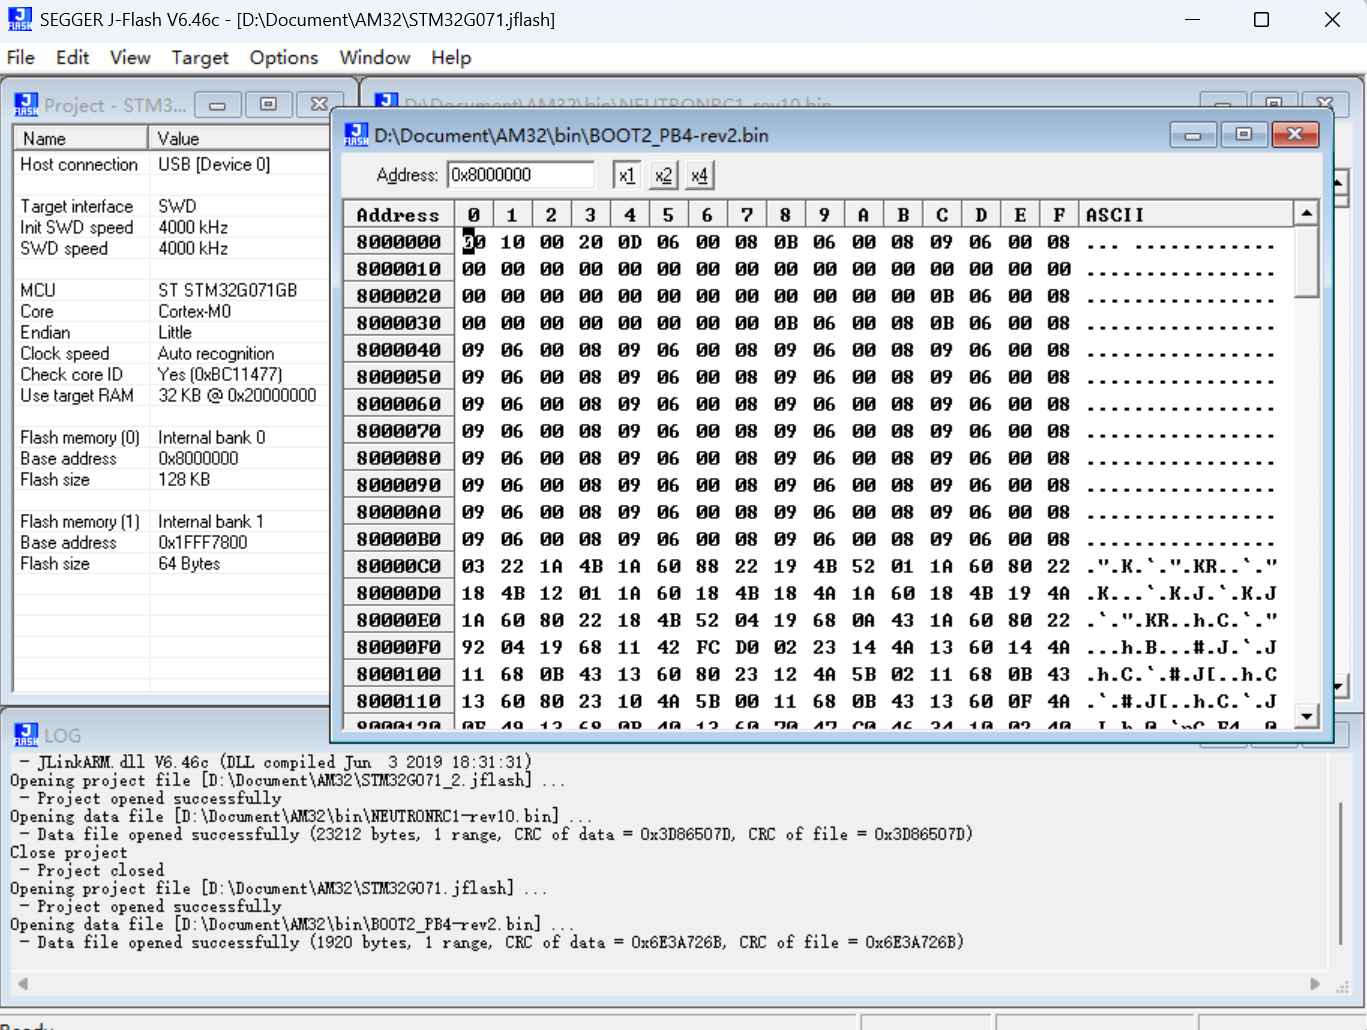Click Host connection row in Project panel

[x=171, y=164]
